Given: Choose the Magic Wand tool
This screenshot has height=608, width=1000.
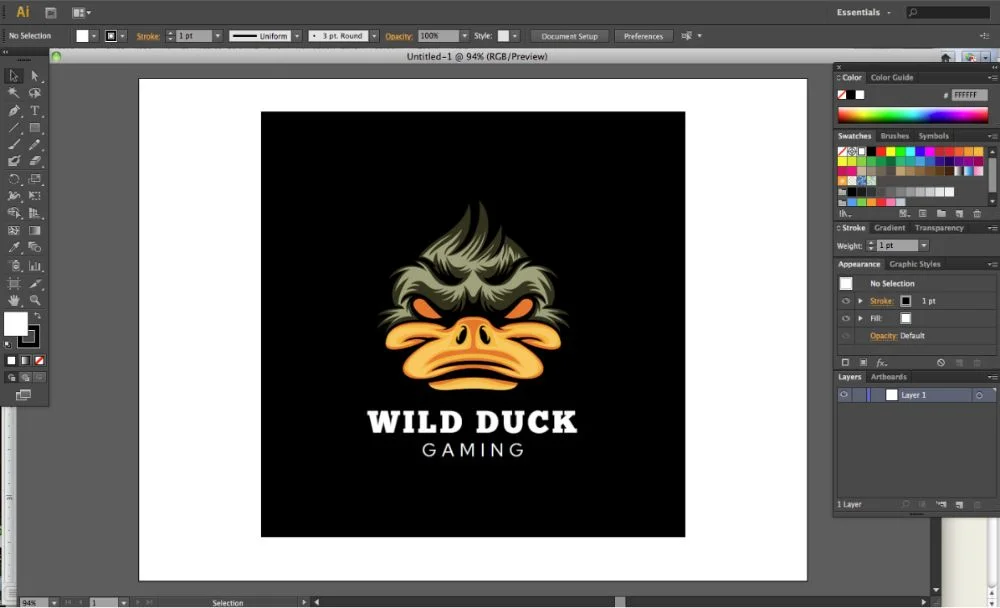Looking at the screenshot, I should (x=14, y=93).
